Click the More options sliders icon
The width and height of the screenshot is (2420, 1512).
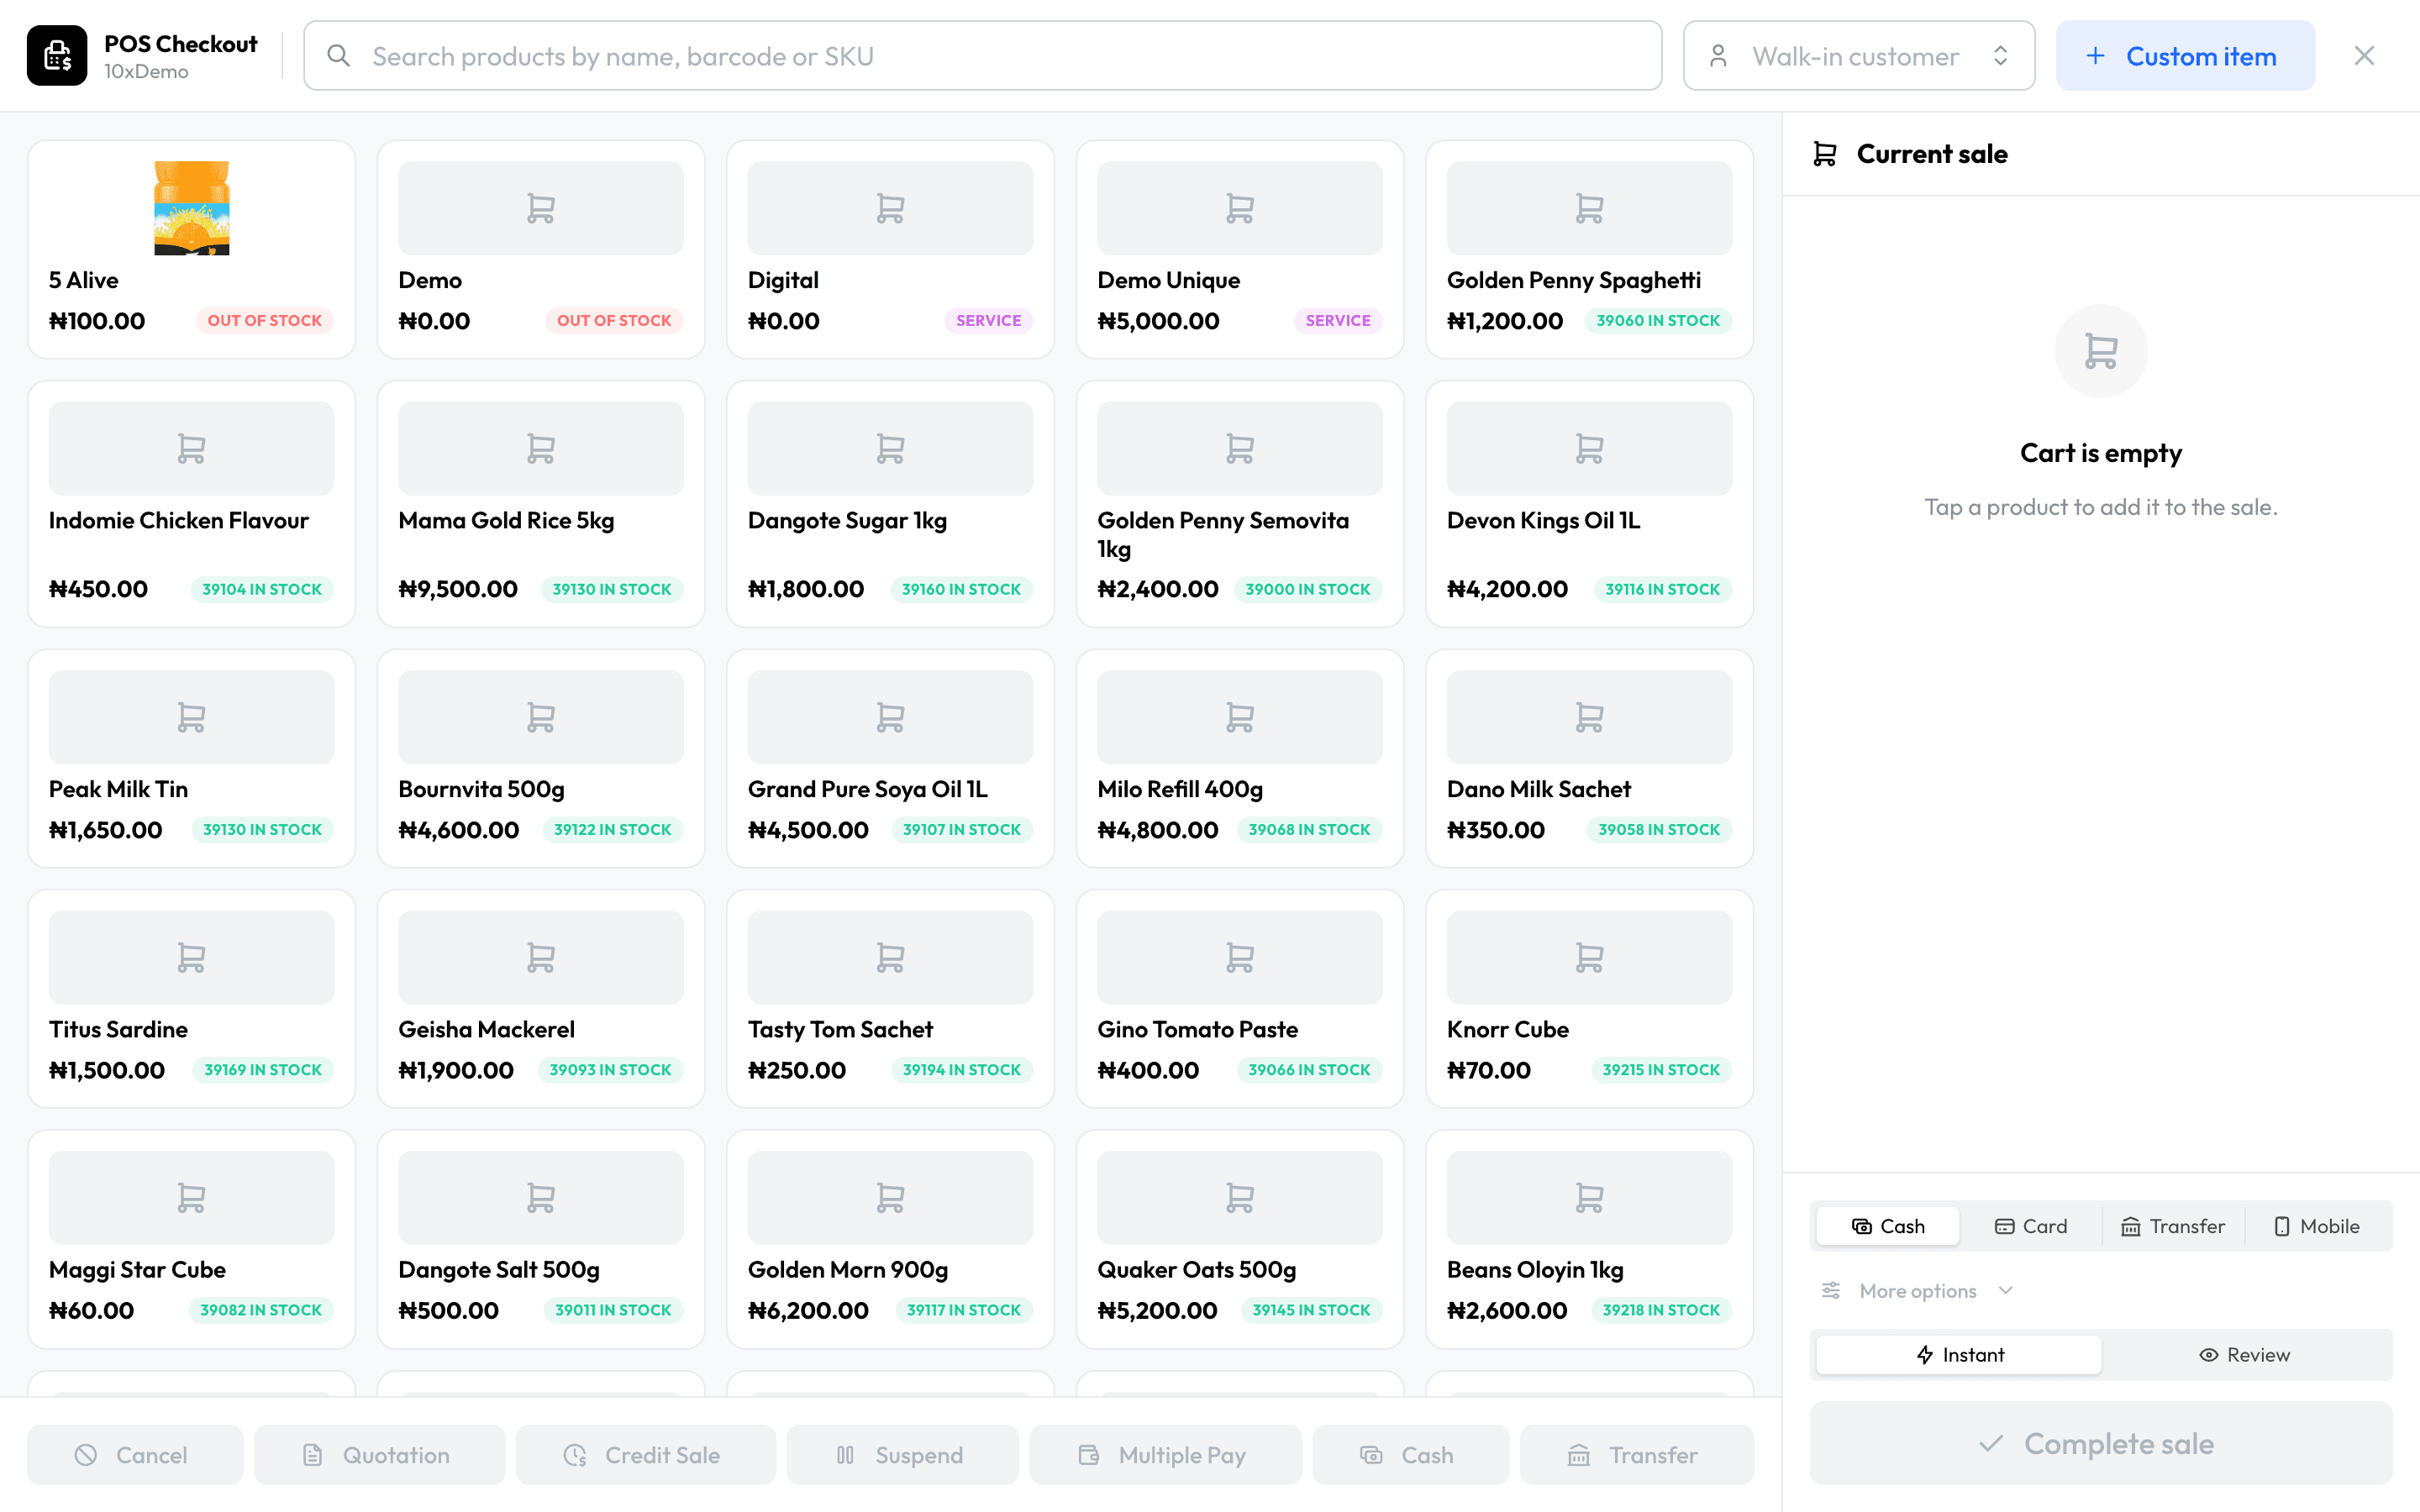pyautogui.click(x=1831, y=1291)
